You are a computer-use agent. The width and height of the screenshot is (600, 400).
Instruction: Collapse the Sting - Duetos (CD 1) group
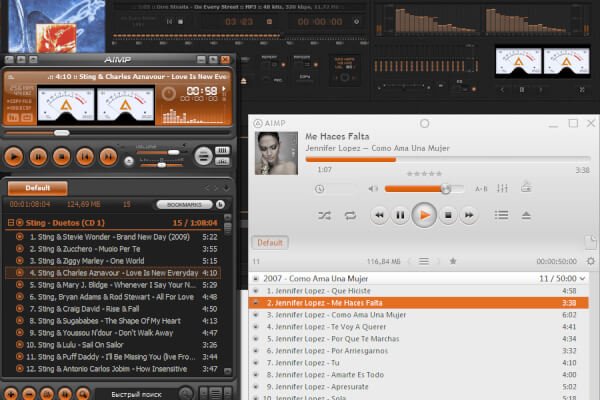(x=11, y=222)
